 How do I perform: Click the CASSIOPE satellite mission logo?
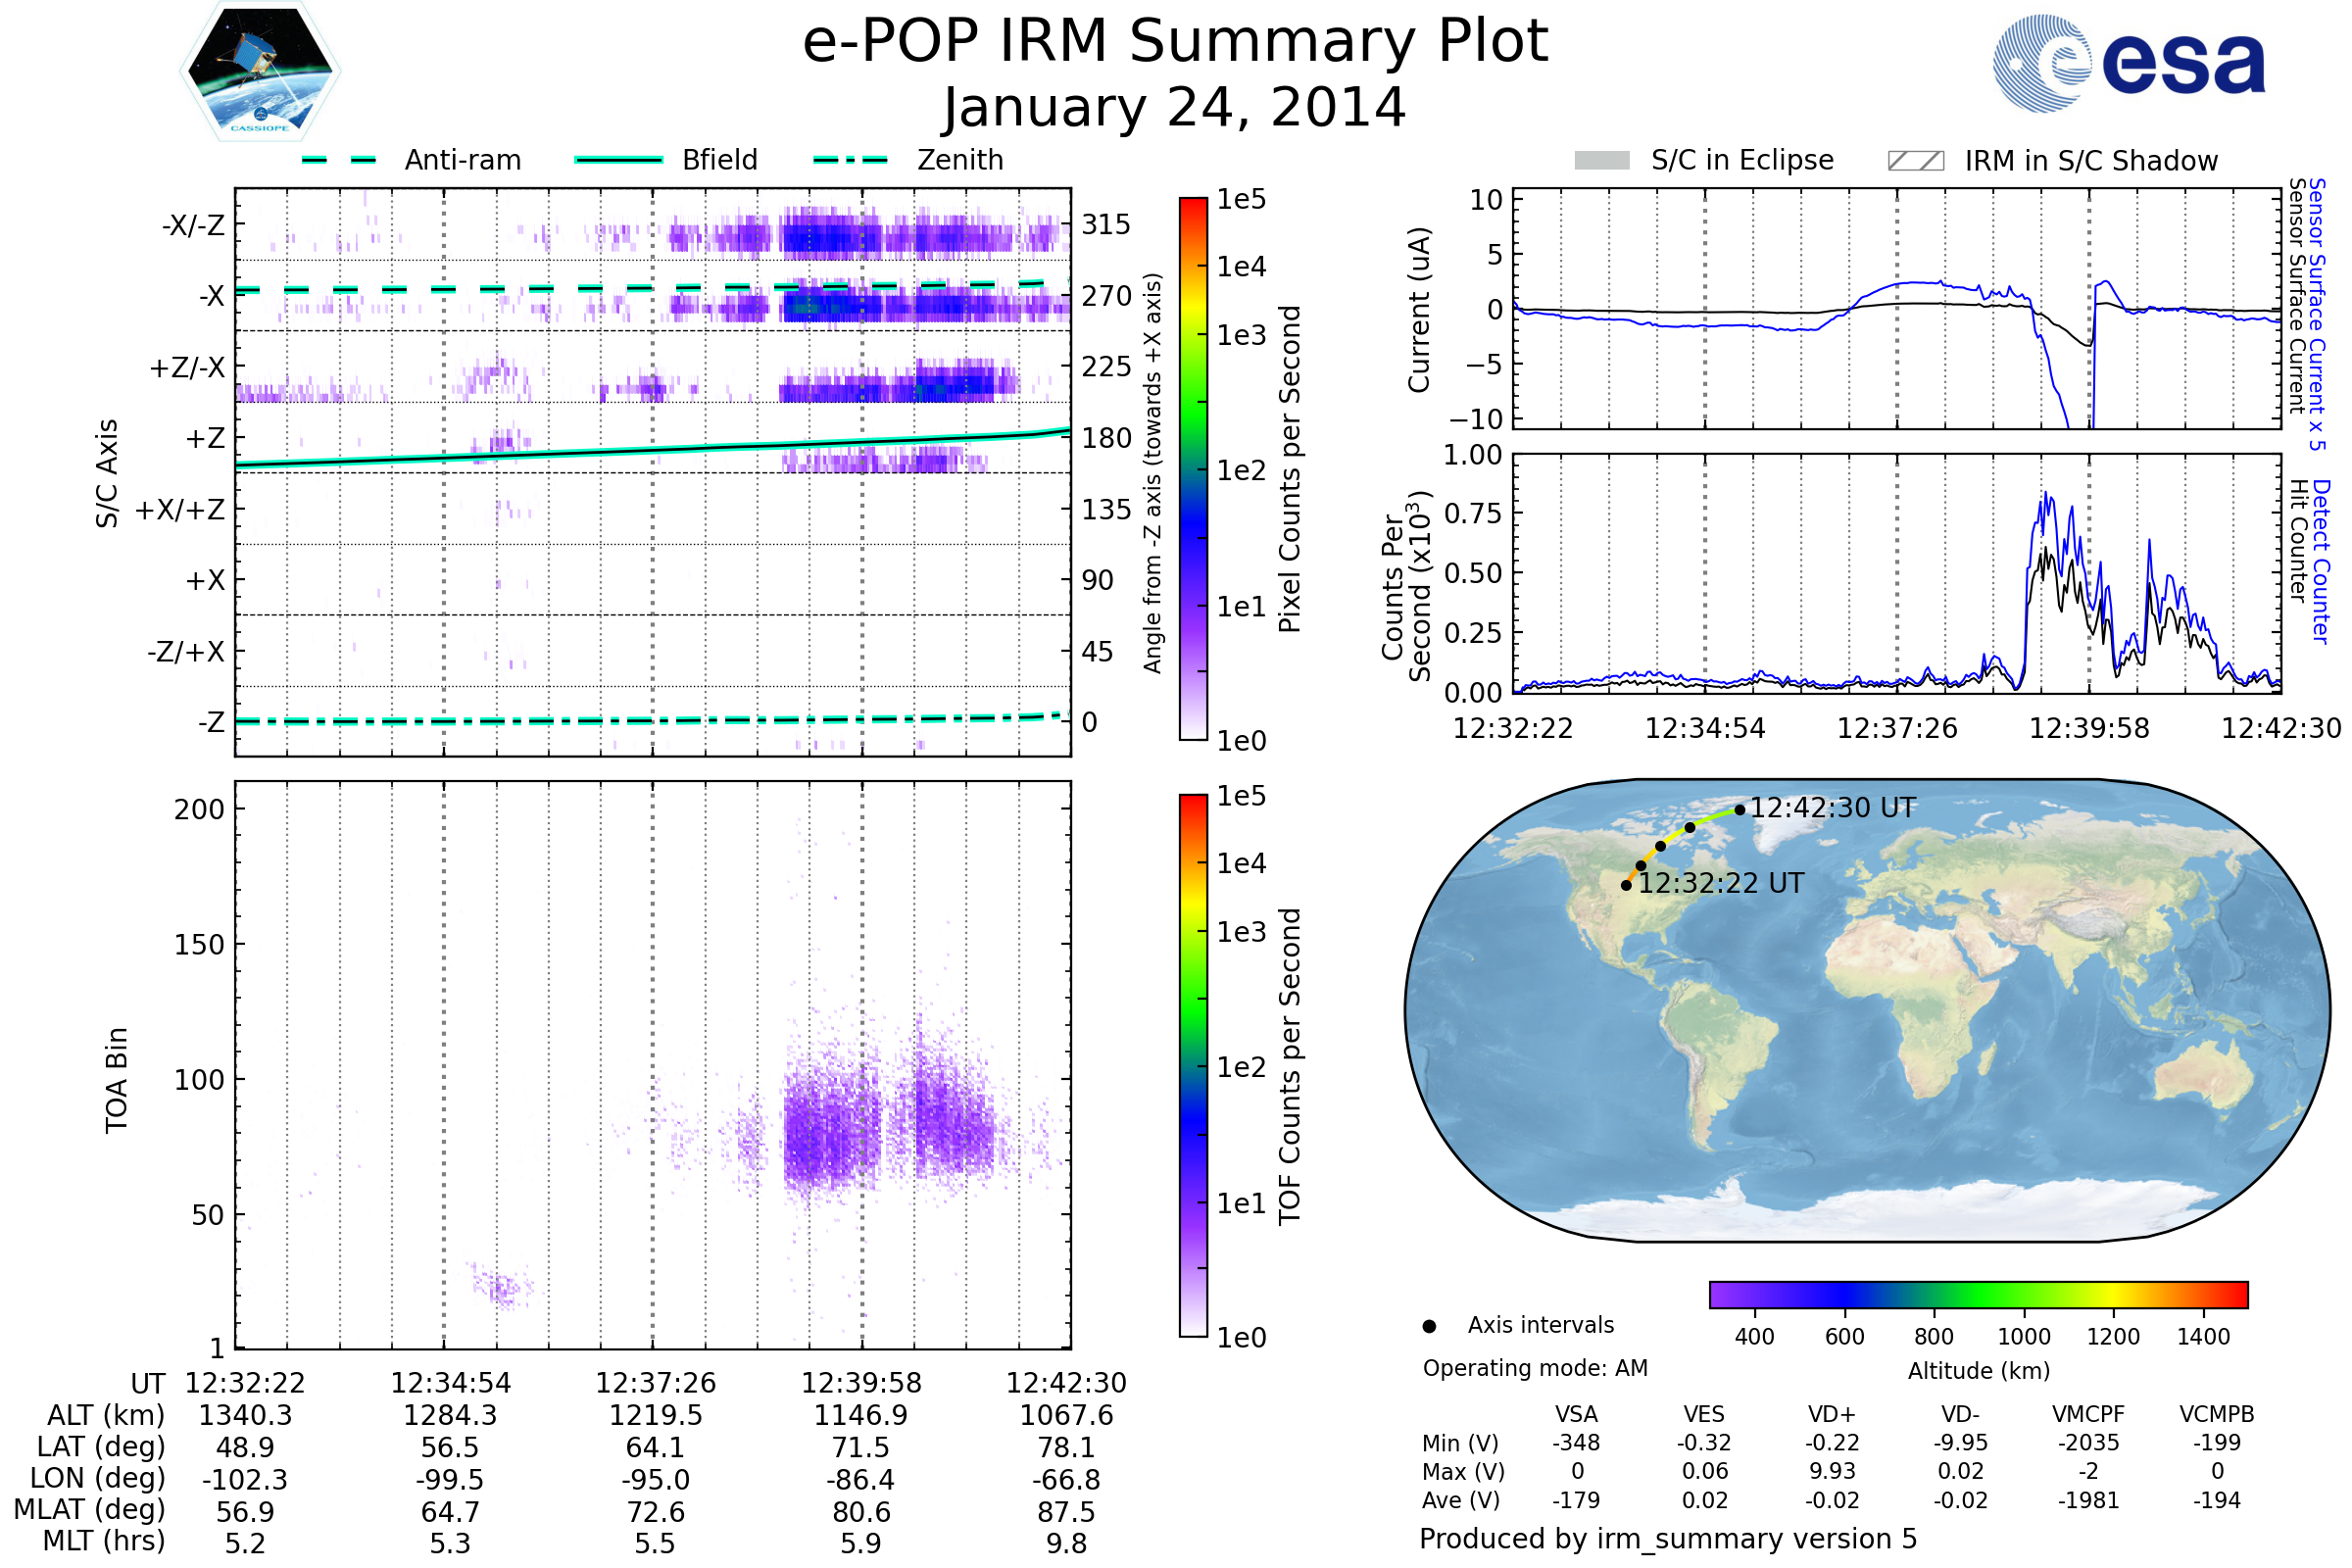[x=260, y=72]
